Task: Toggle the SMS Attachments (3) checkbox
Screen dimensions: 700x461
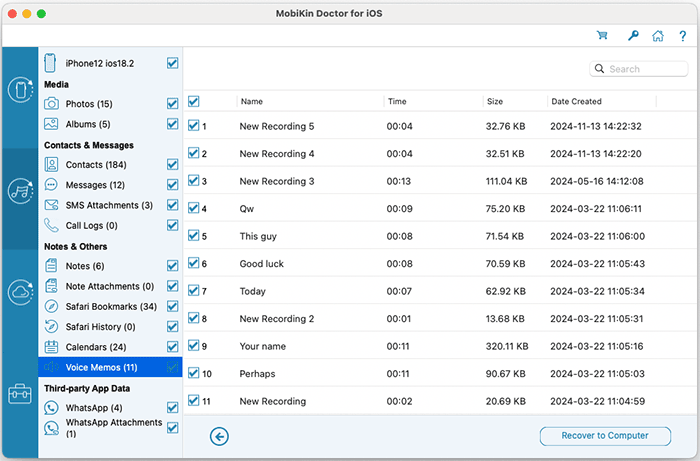Action: point(172,205)
